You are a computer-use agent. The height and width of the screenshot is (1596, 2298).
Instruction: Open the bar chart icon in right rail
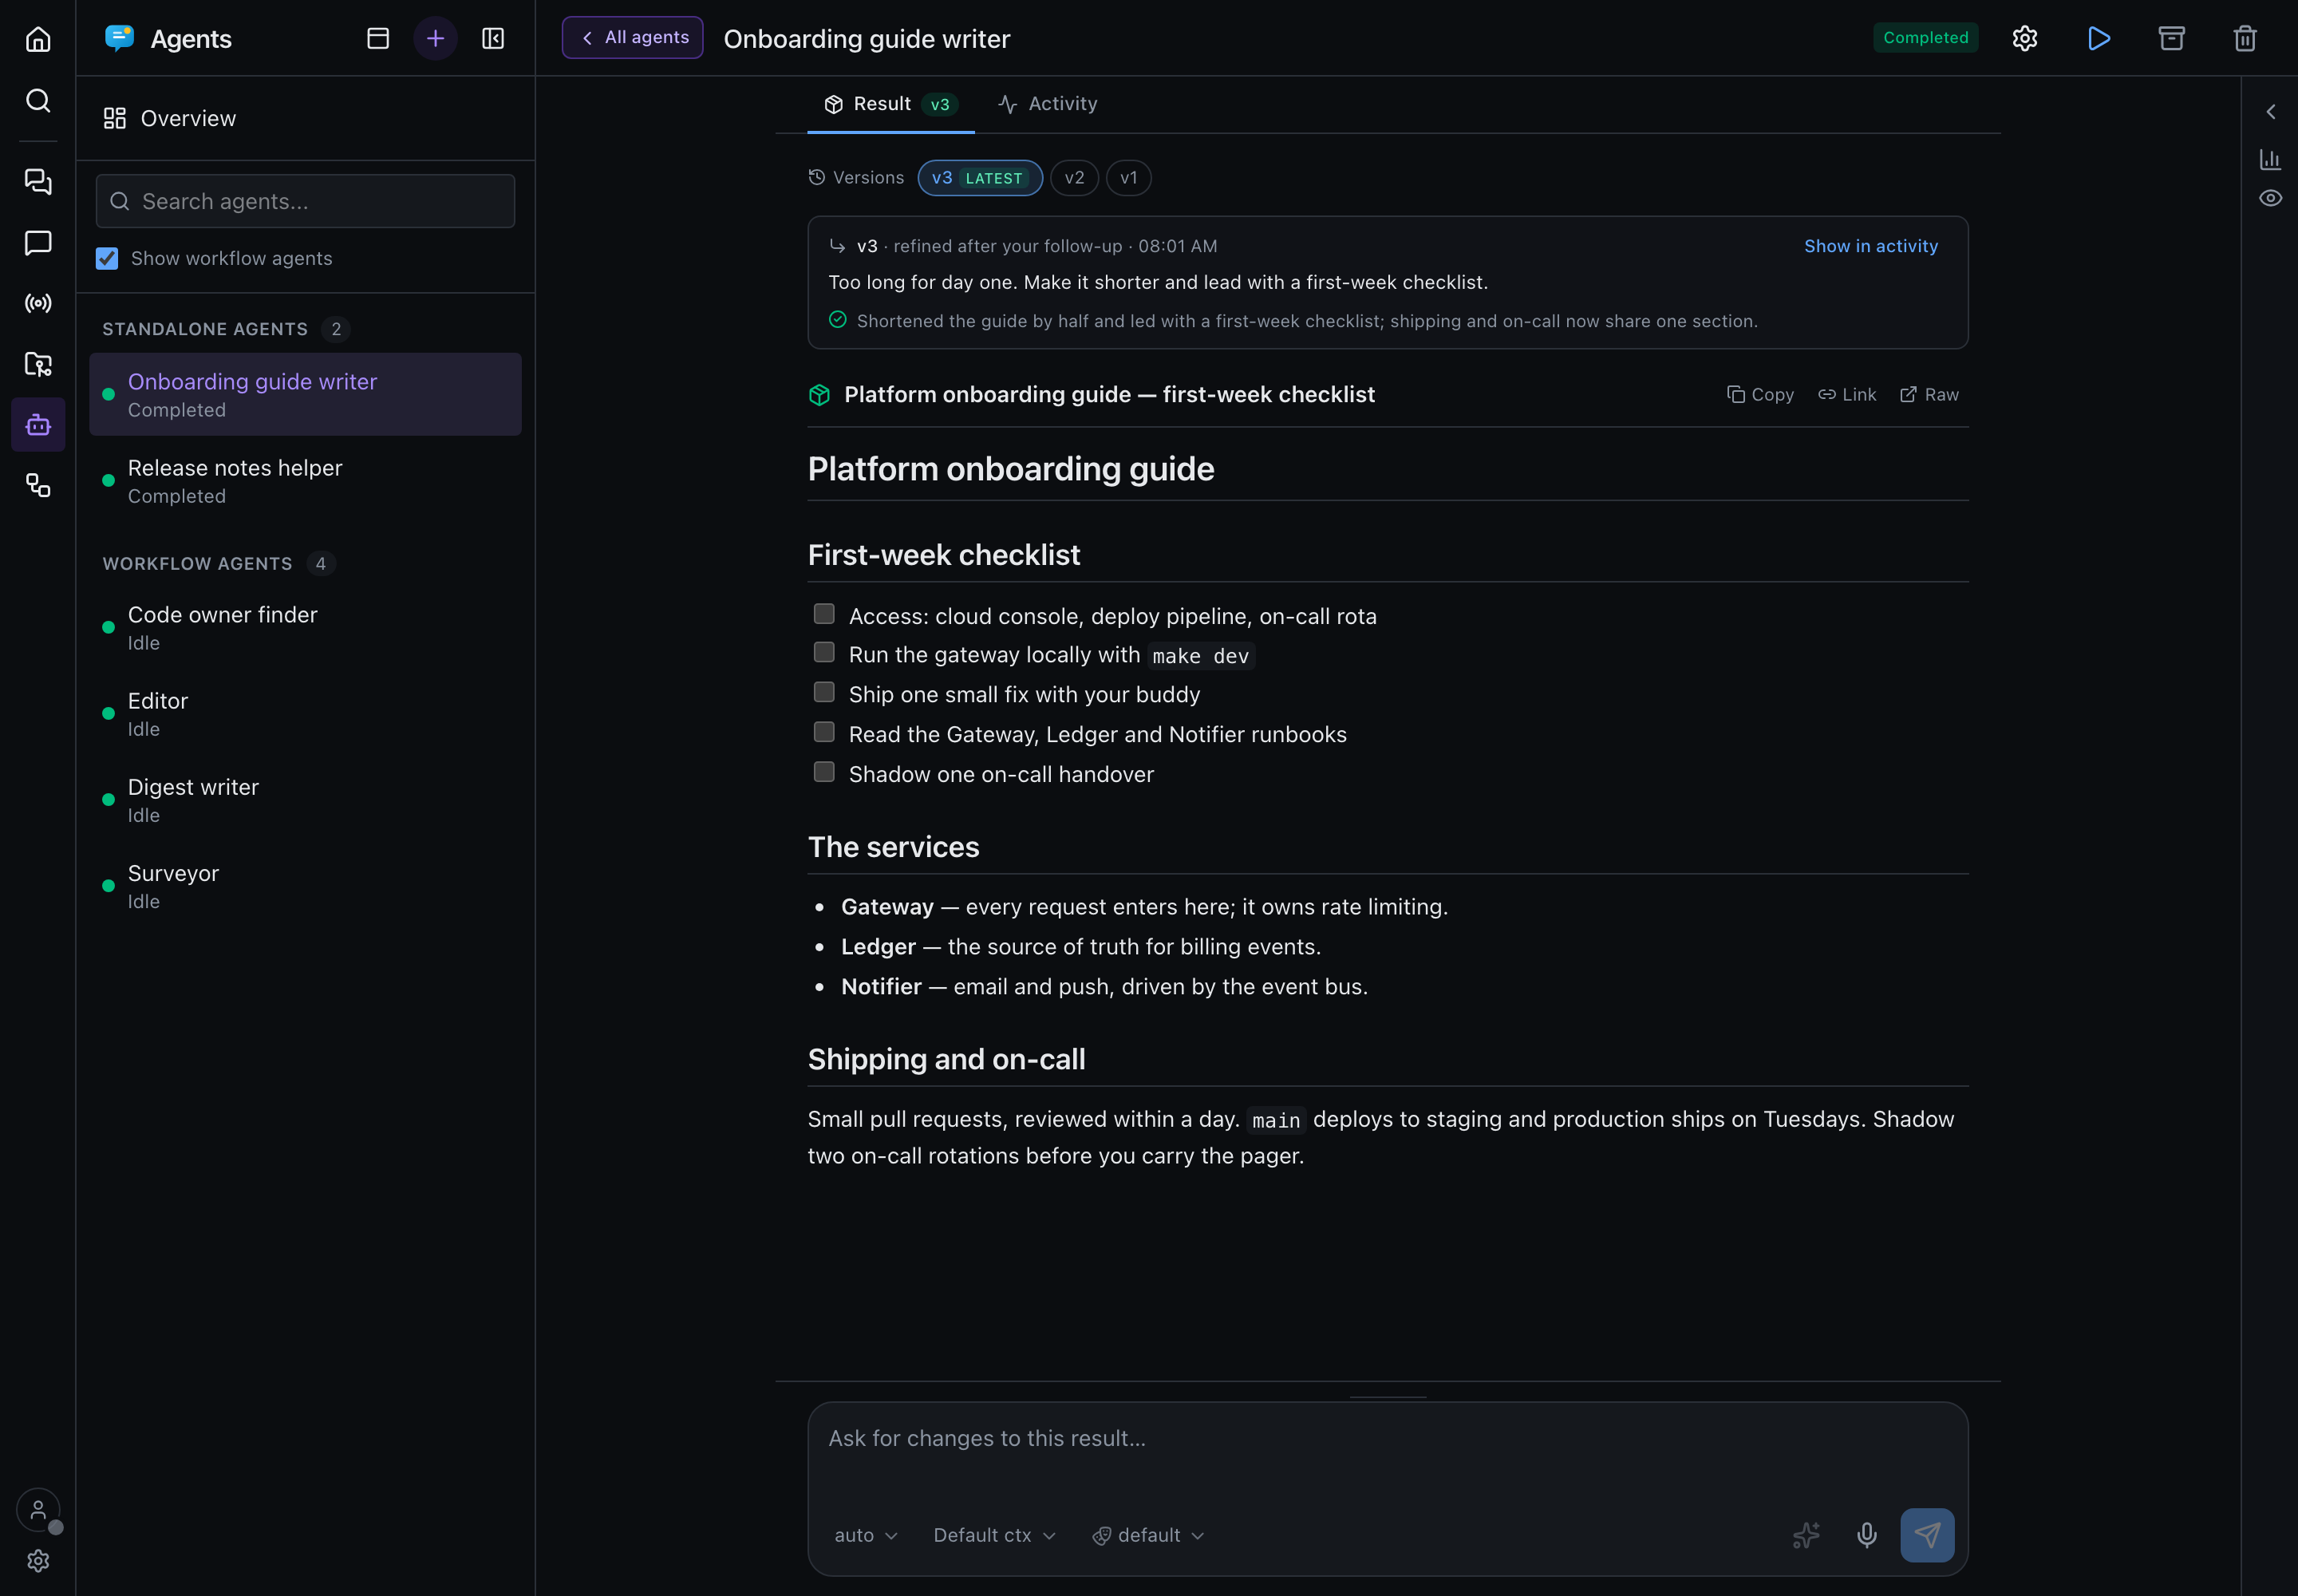pyautogui.click(x=2270, y=159)
